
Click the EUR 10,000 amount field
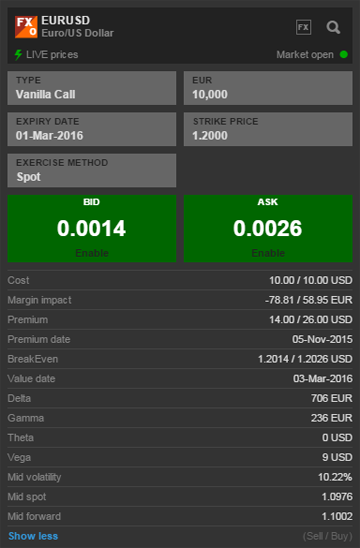pos(268,88)
